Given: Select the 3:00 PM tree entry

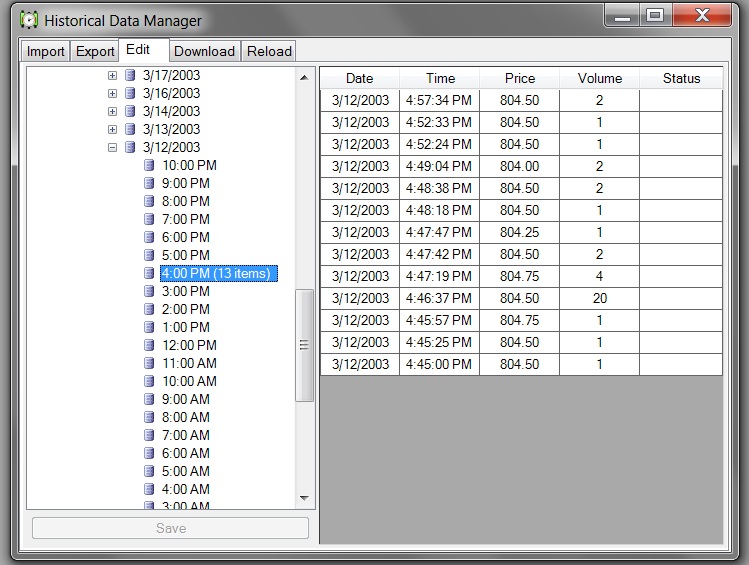Looking at the screenshot, I should coord(185,291).
